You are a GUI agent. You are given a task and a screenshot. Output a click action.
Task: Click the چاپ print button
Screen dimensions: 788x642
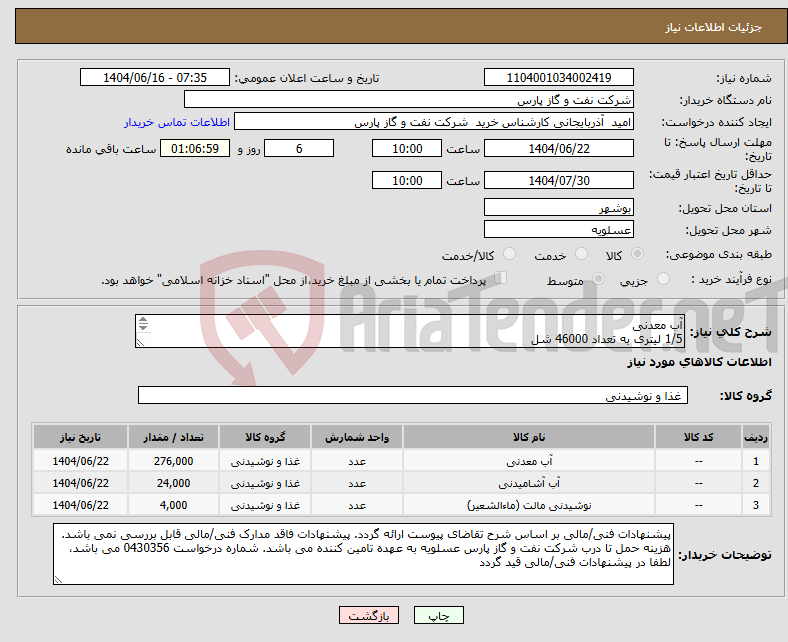(438, 615)
